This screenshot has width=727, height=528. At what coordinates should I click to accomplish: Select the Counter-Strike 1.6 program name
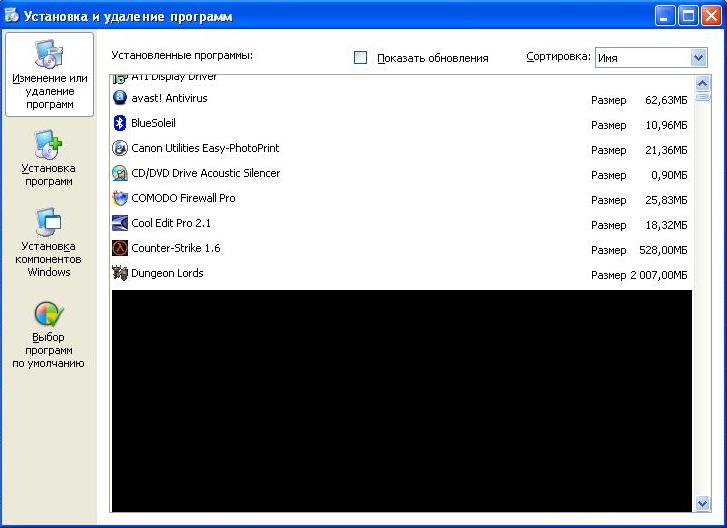coord(176,248)
